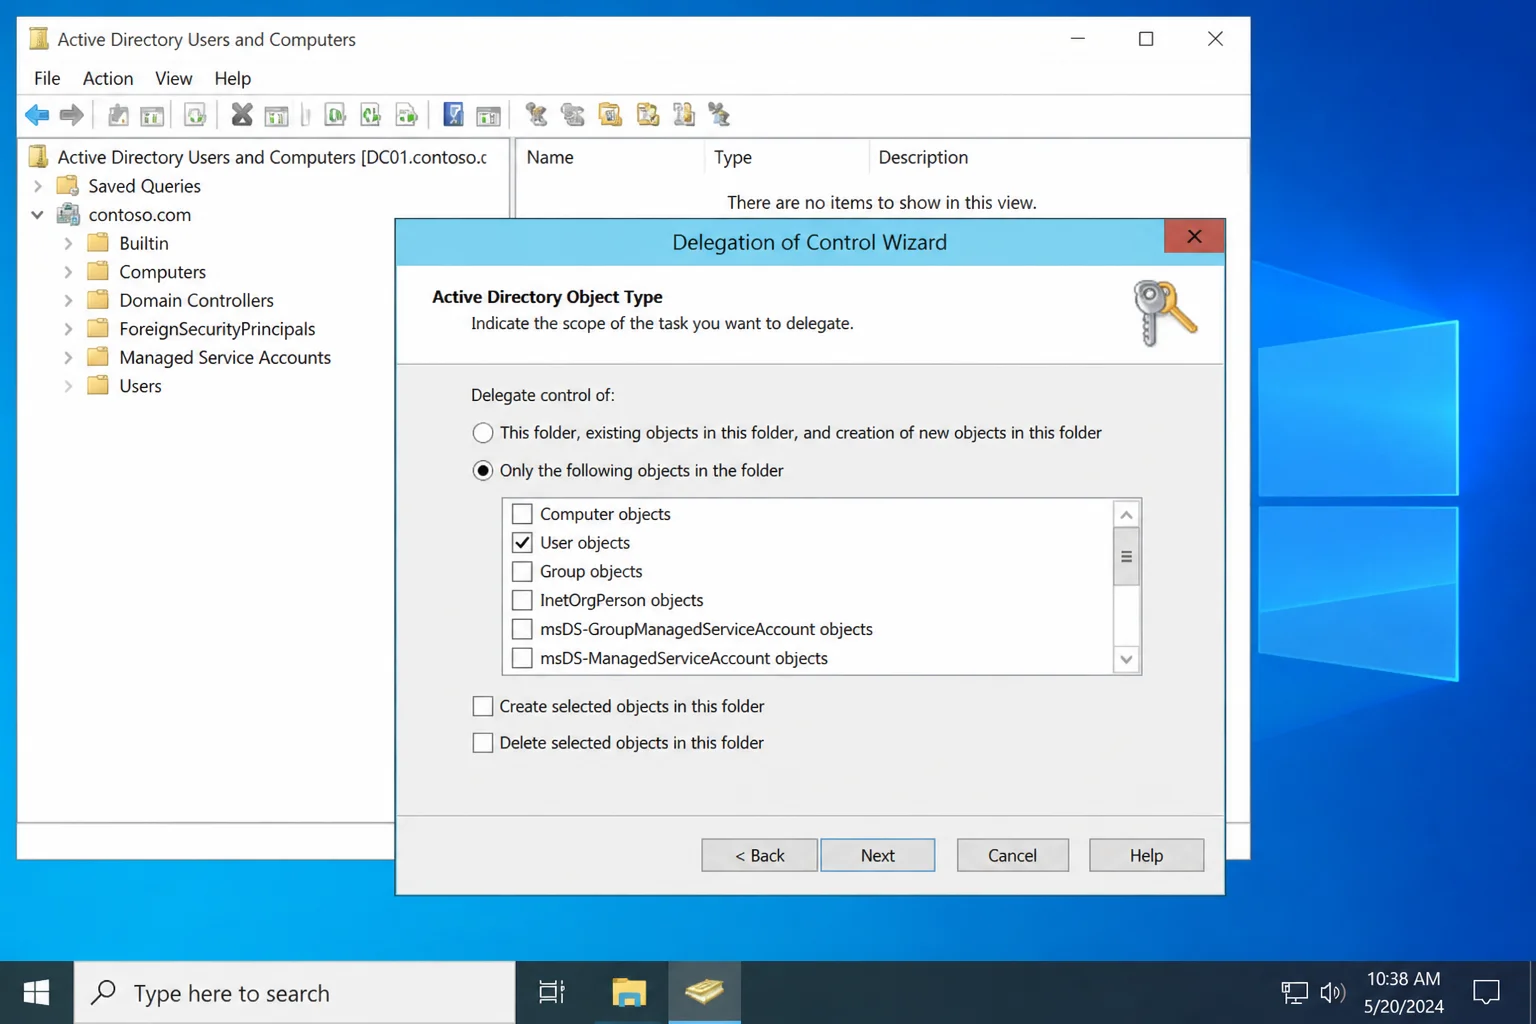The width and height of the screenshot is (1536, 1024).
Task: Click the create new user toolbar icon
Action: [x=537, y=115]
